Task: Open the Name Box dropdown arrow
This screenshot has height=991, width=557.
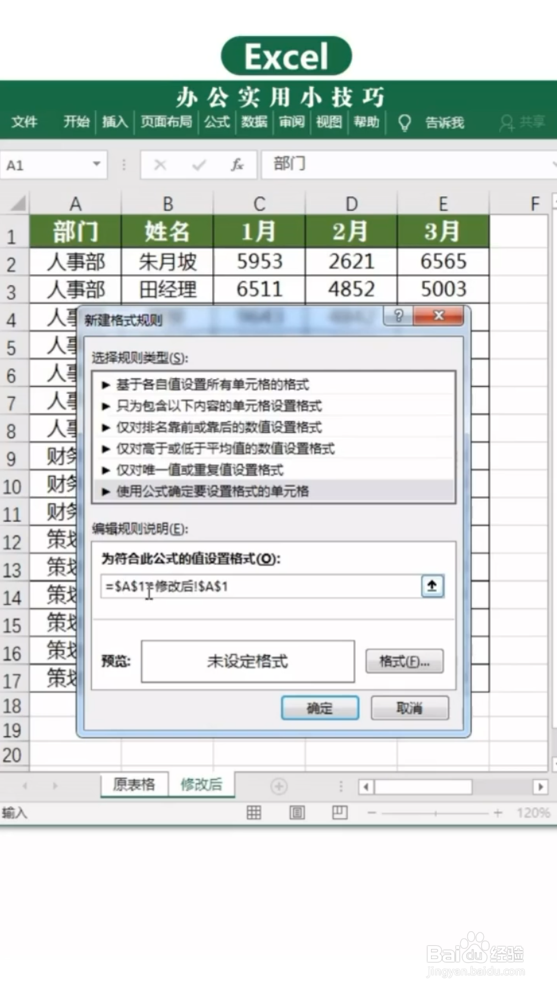Action: tap(96, 164)
